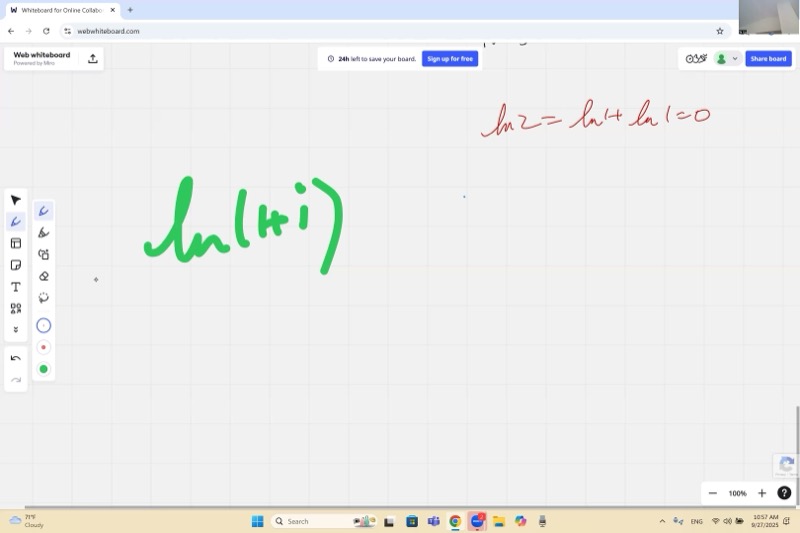Click the export board upload icon
Image resolution: width=800 pixels, height=533 pixels.
click(93, 59)
